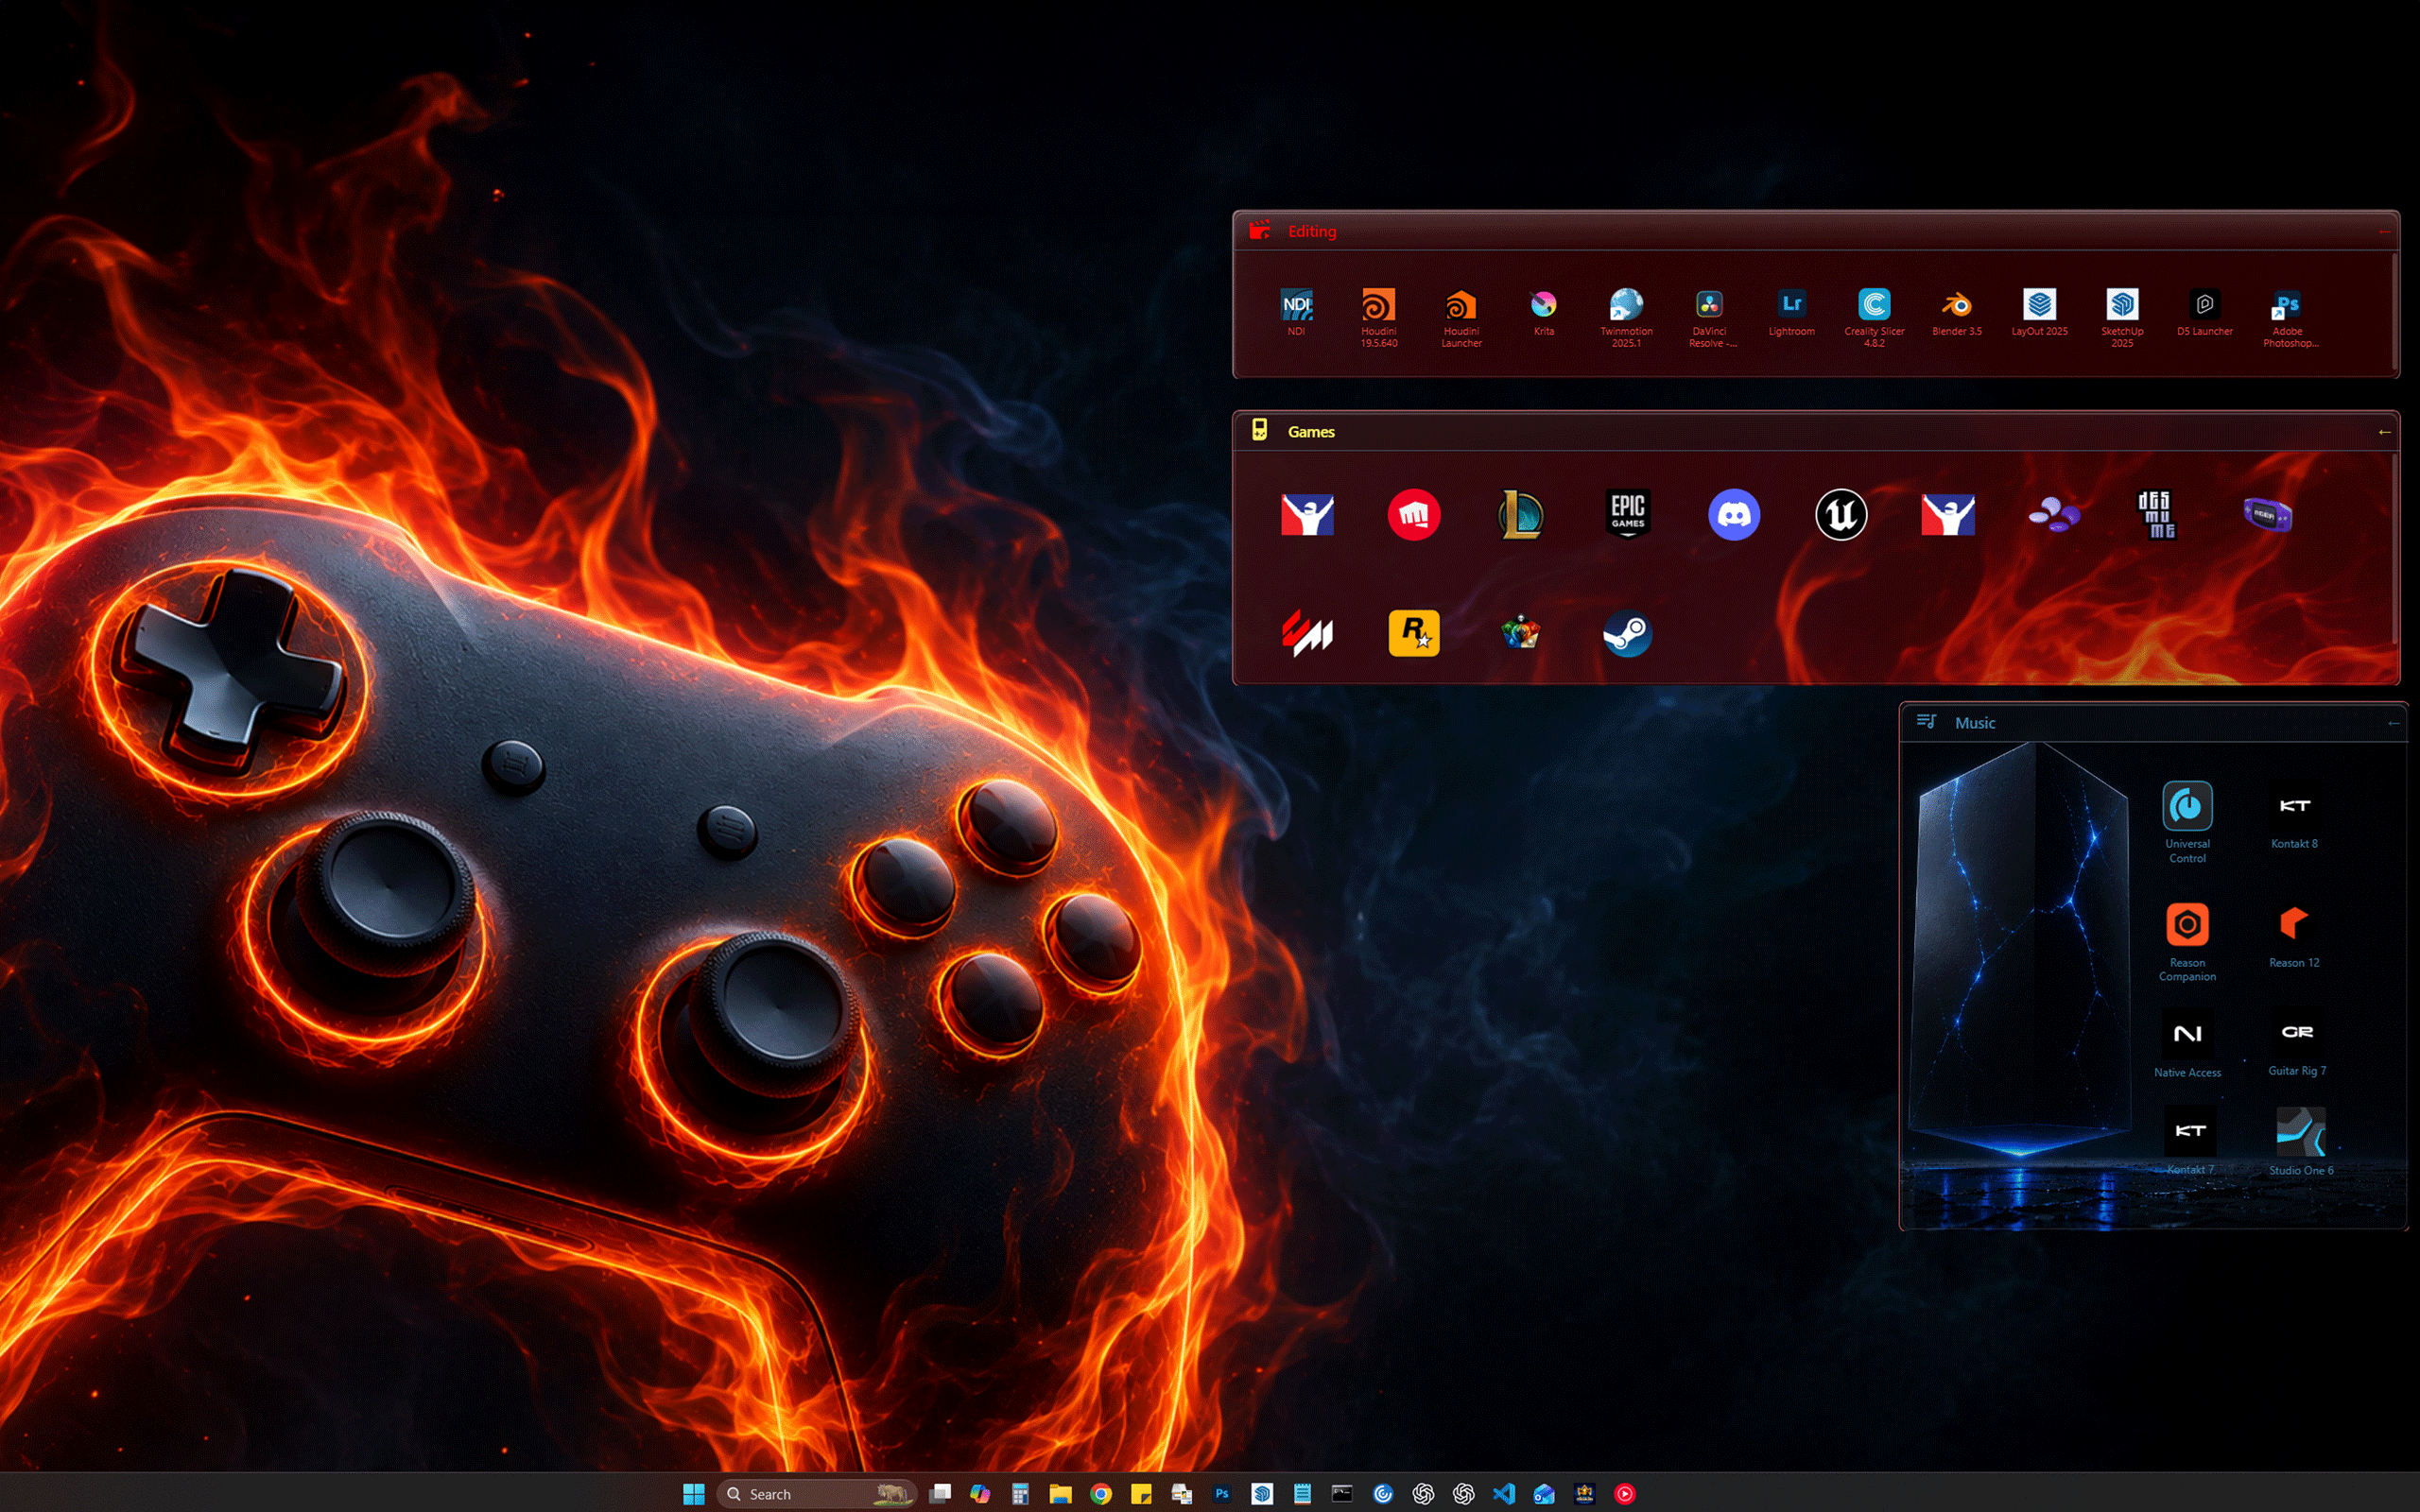The image size is (2420, 1512).
Task: Open Discord from the Games group
Action: pos(1734,515)
